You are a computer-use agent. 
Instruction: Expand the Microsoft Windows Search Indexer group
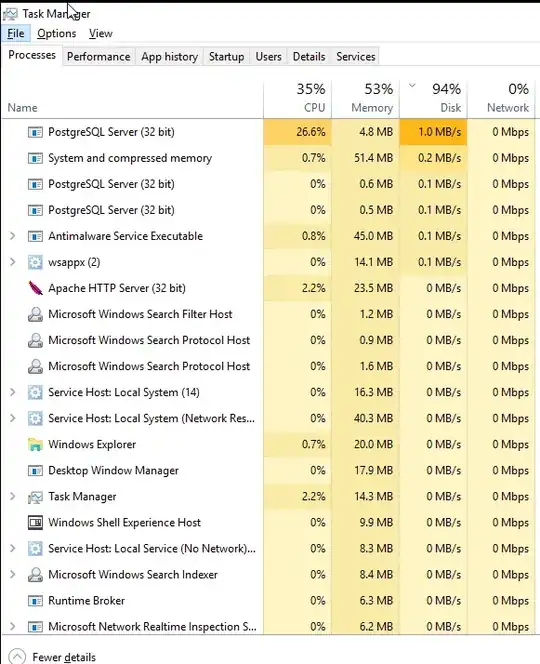13,574
